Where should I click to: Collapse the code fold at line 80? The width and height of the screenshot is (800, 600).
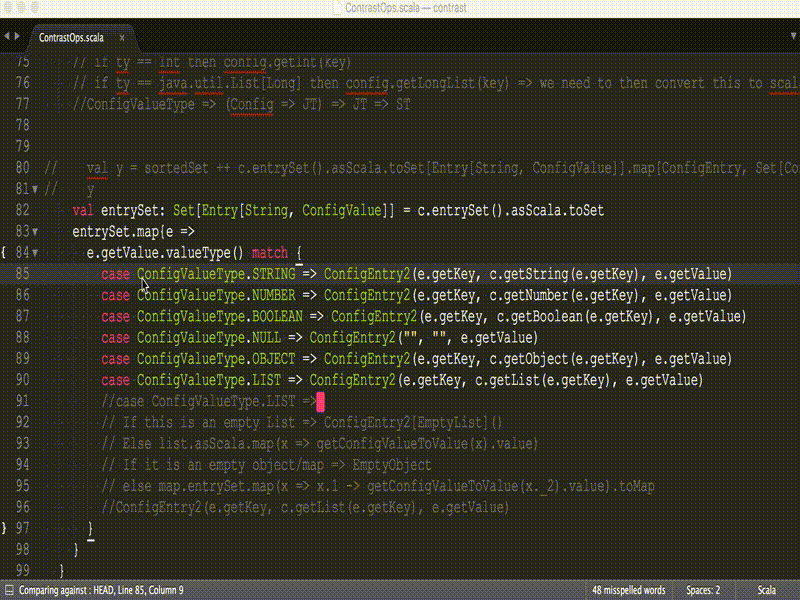(34, 167)
